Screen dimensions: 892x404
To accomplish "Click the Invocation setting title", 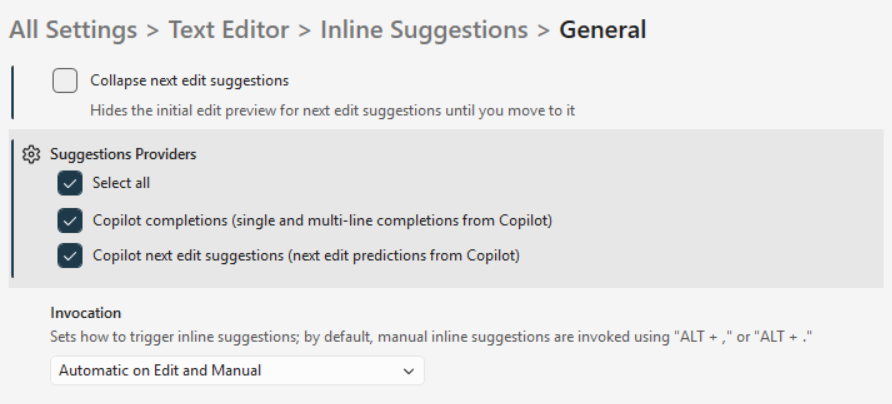I will click(86, 313).
